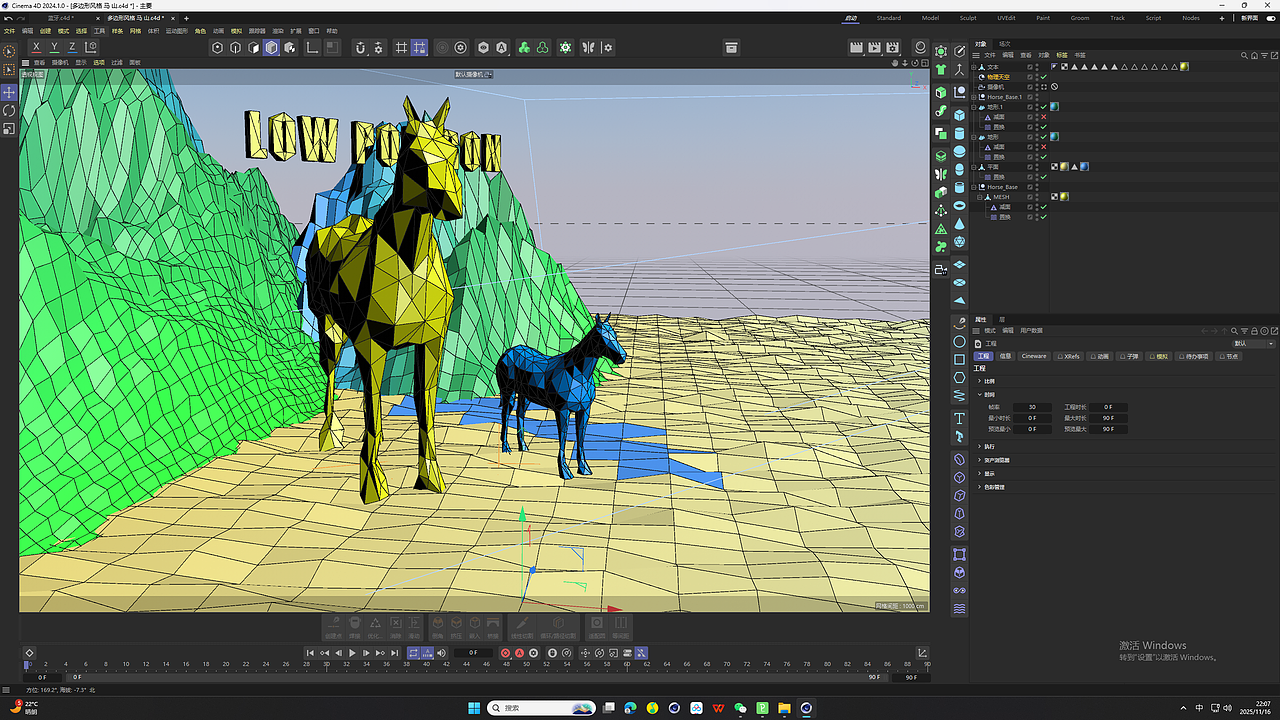Image resolution: width=1280 pixels, height=720 pixels.
Task: Switch to Polygons mode icon
Action: point(253,47)
